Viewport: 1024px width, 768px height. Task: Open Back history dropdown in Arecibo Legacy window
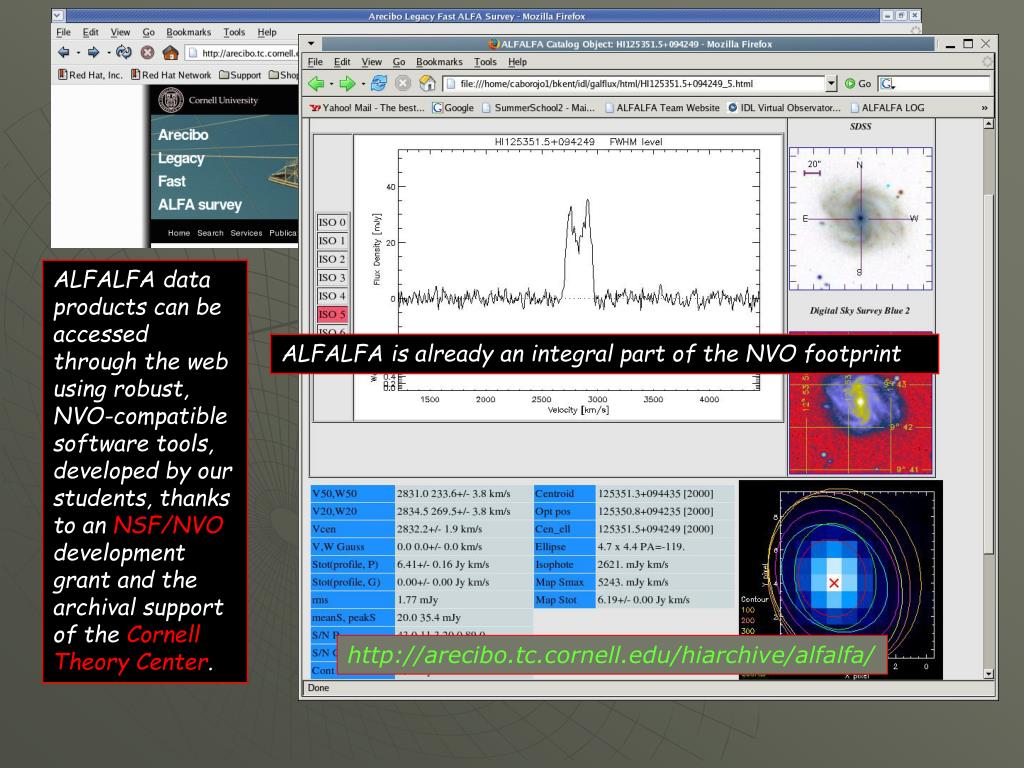(78, 53)
